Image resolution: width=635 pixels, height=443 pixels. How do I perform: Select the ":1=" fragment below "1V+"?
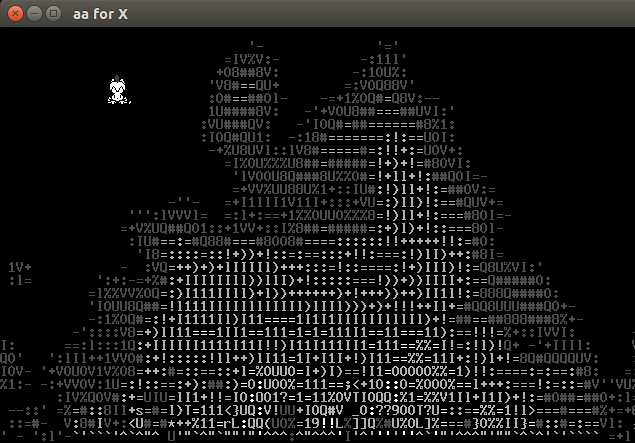(20, 280)
